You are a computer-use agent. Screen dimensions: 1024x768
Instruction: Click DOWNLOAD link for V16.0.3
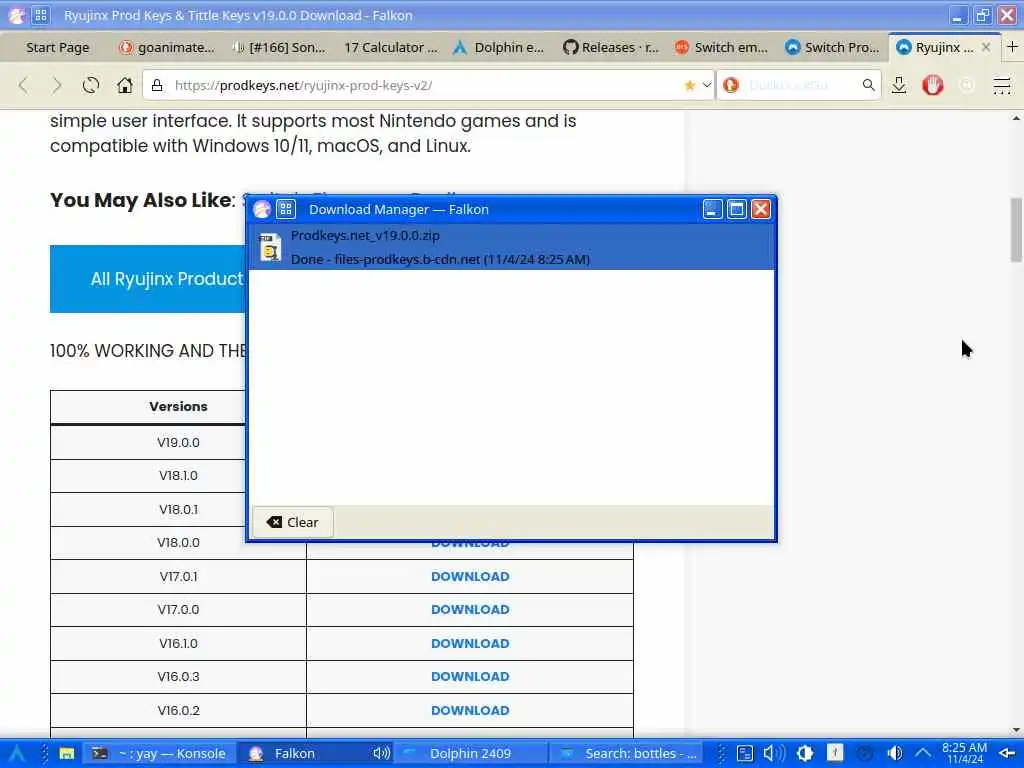[470, 677]
